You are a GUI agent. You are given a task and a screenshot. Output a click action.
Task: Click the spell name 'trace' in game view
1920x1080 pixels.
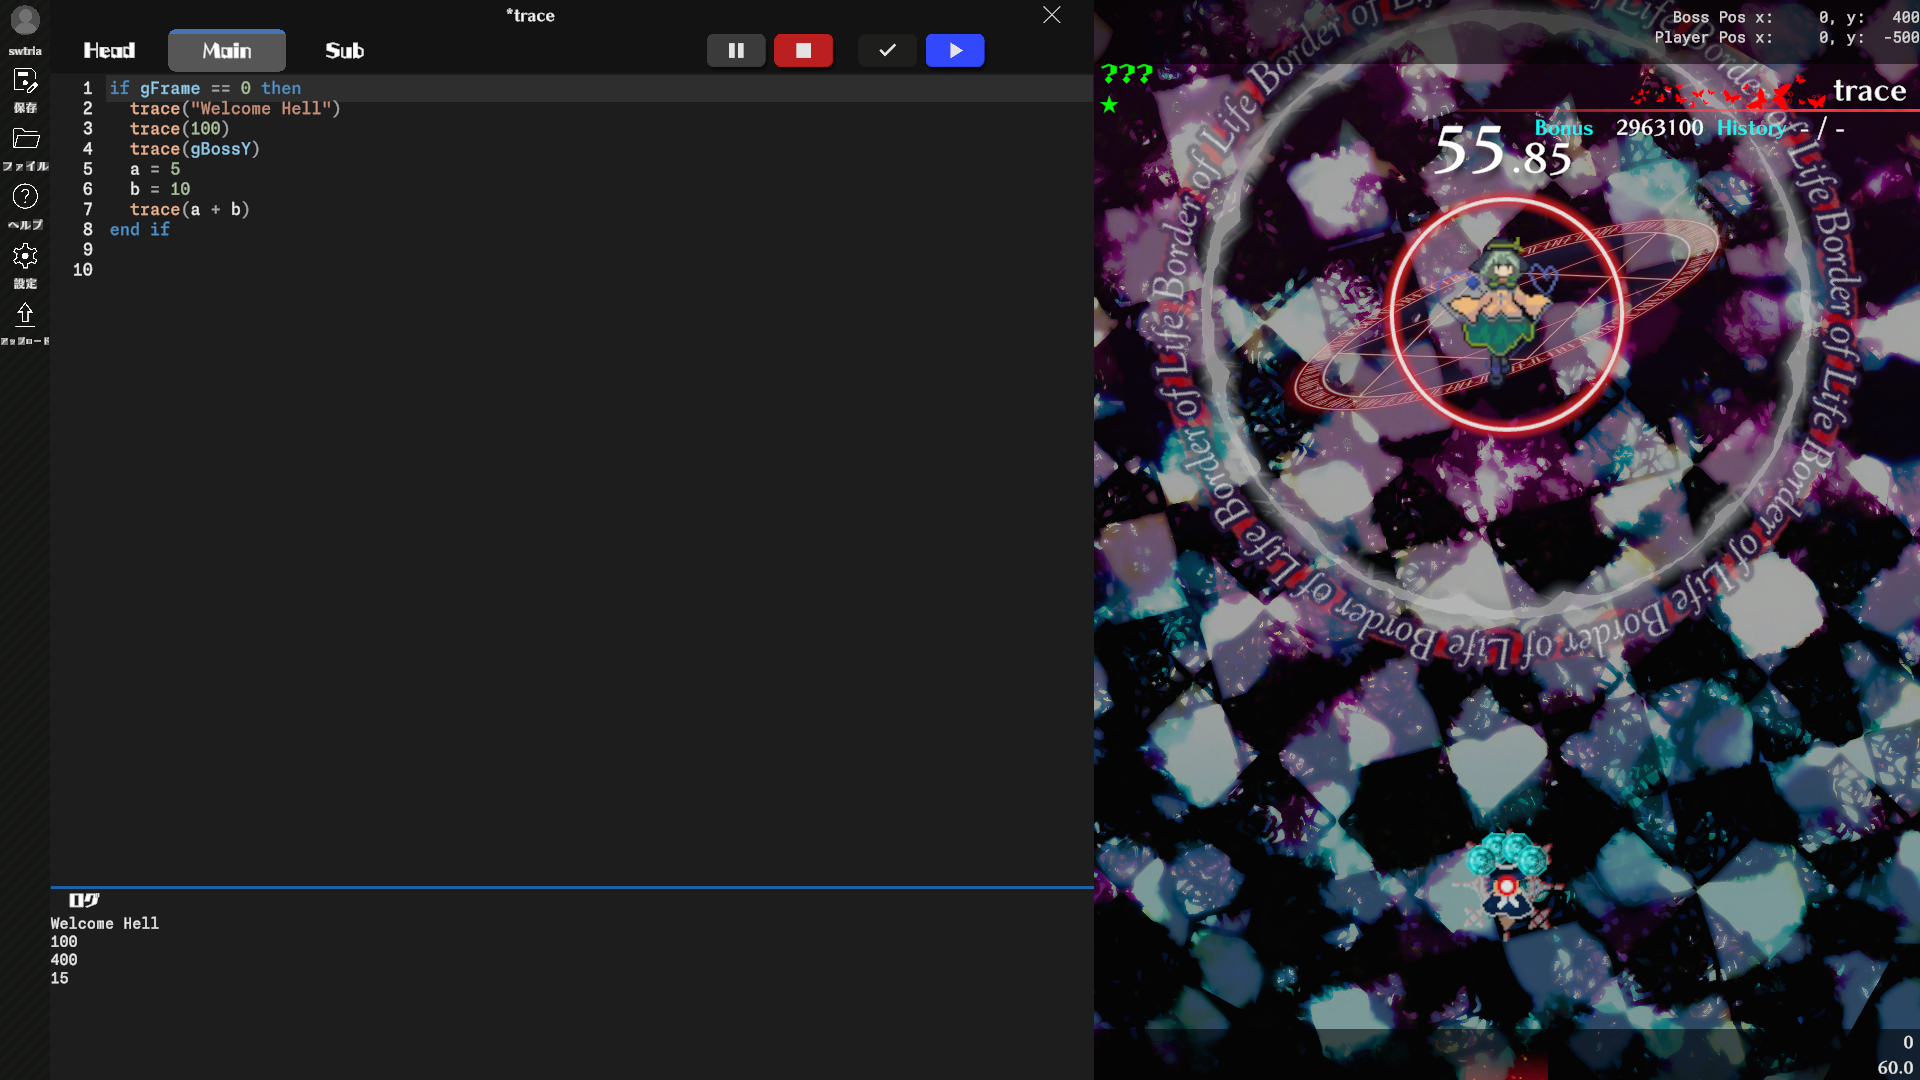pyautogui.click(x=1870, y=91)
